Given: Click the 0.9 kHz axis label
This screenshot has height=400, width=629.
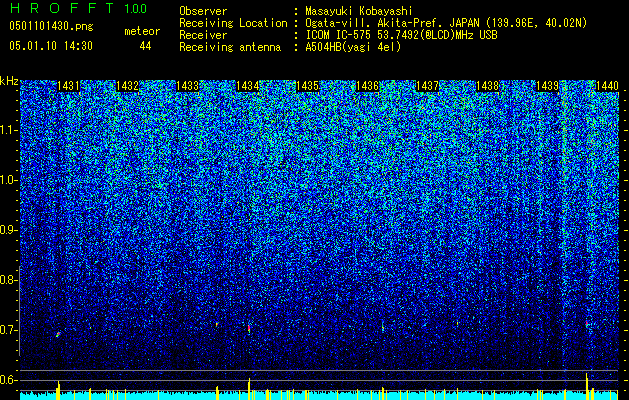Looking at the screenshot, I should click(x=9, y=230).
